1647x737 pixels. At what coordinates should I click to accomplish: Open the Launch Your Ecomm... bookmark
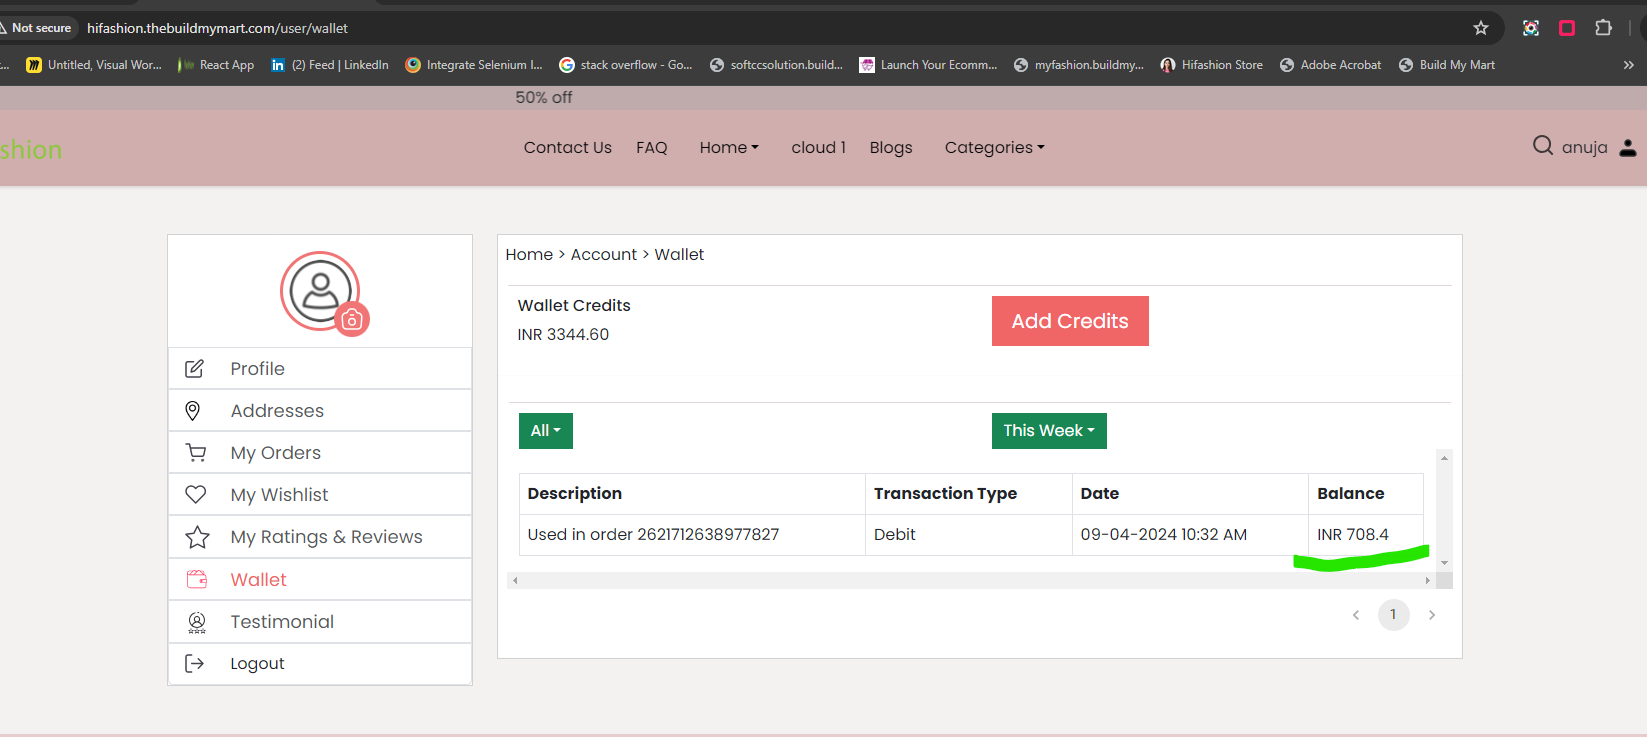coord(928,65)
